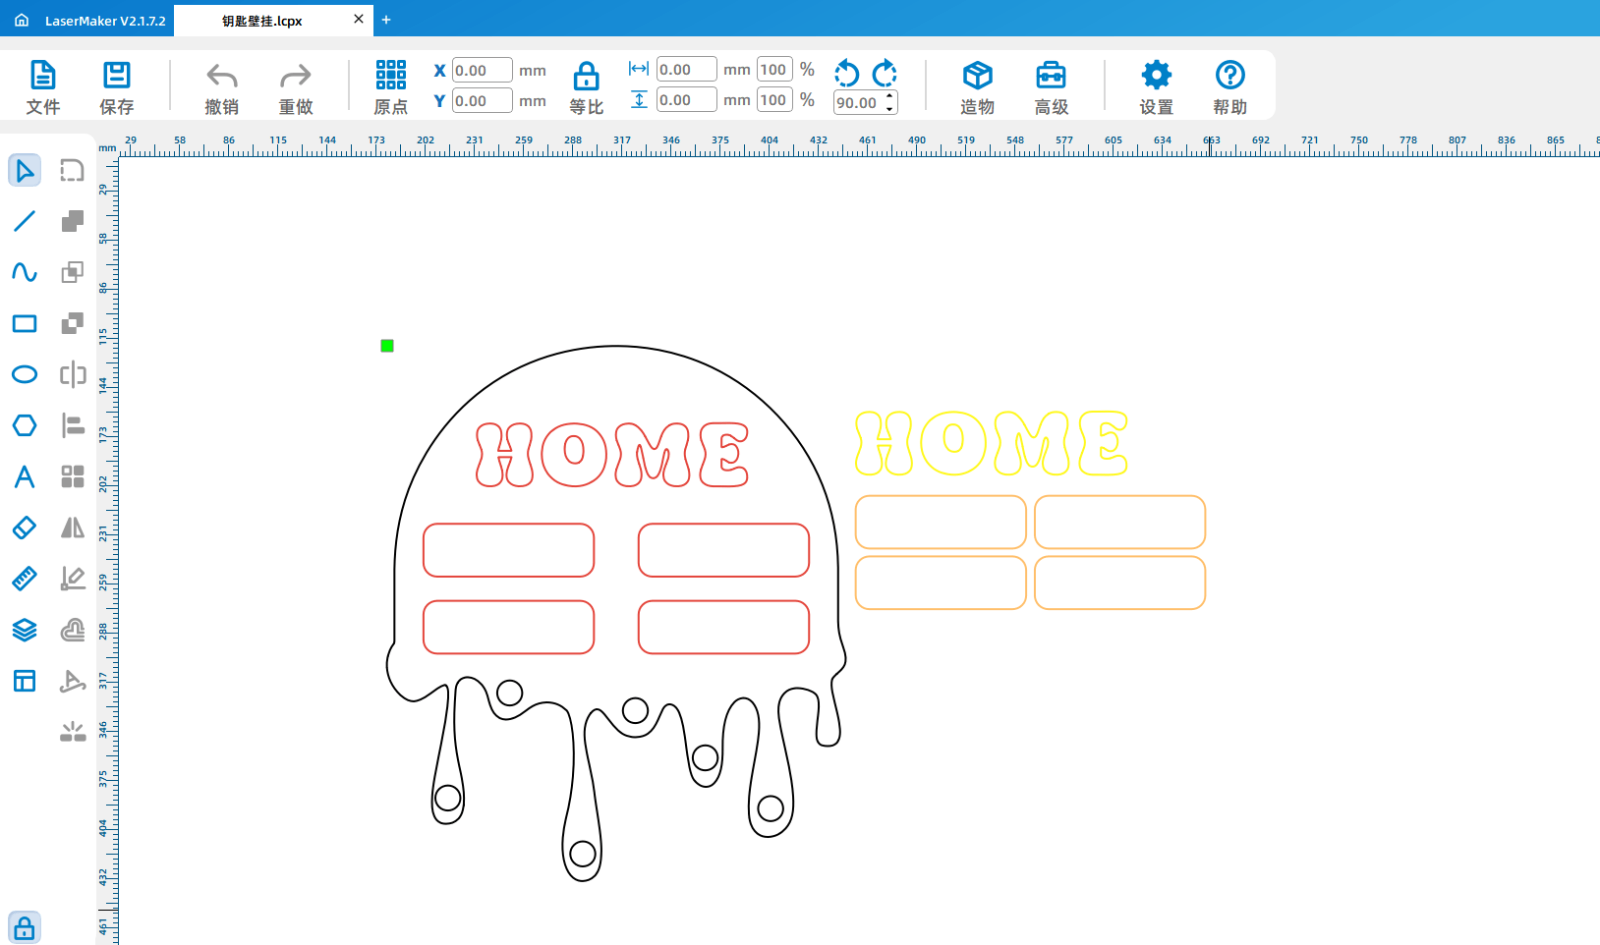Choose the polygon hexagon tool
The width and height of the screenshot is (1600, 945).
pos(25,426)
